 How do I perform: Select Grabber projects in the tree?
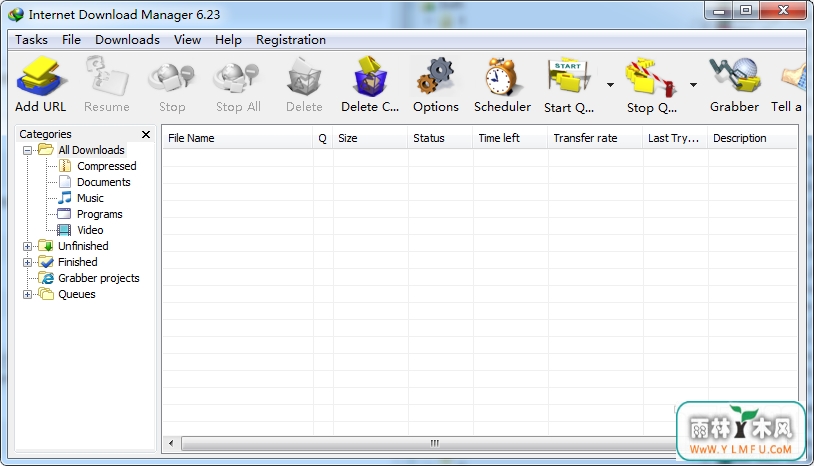(x=99, y=278)
